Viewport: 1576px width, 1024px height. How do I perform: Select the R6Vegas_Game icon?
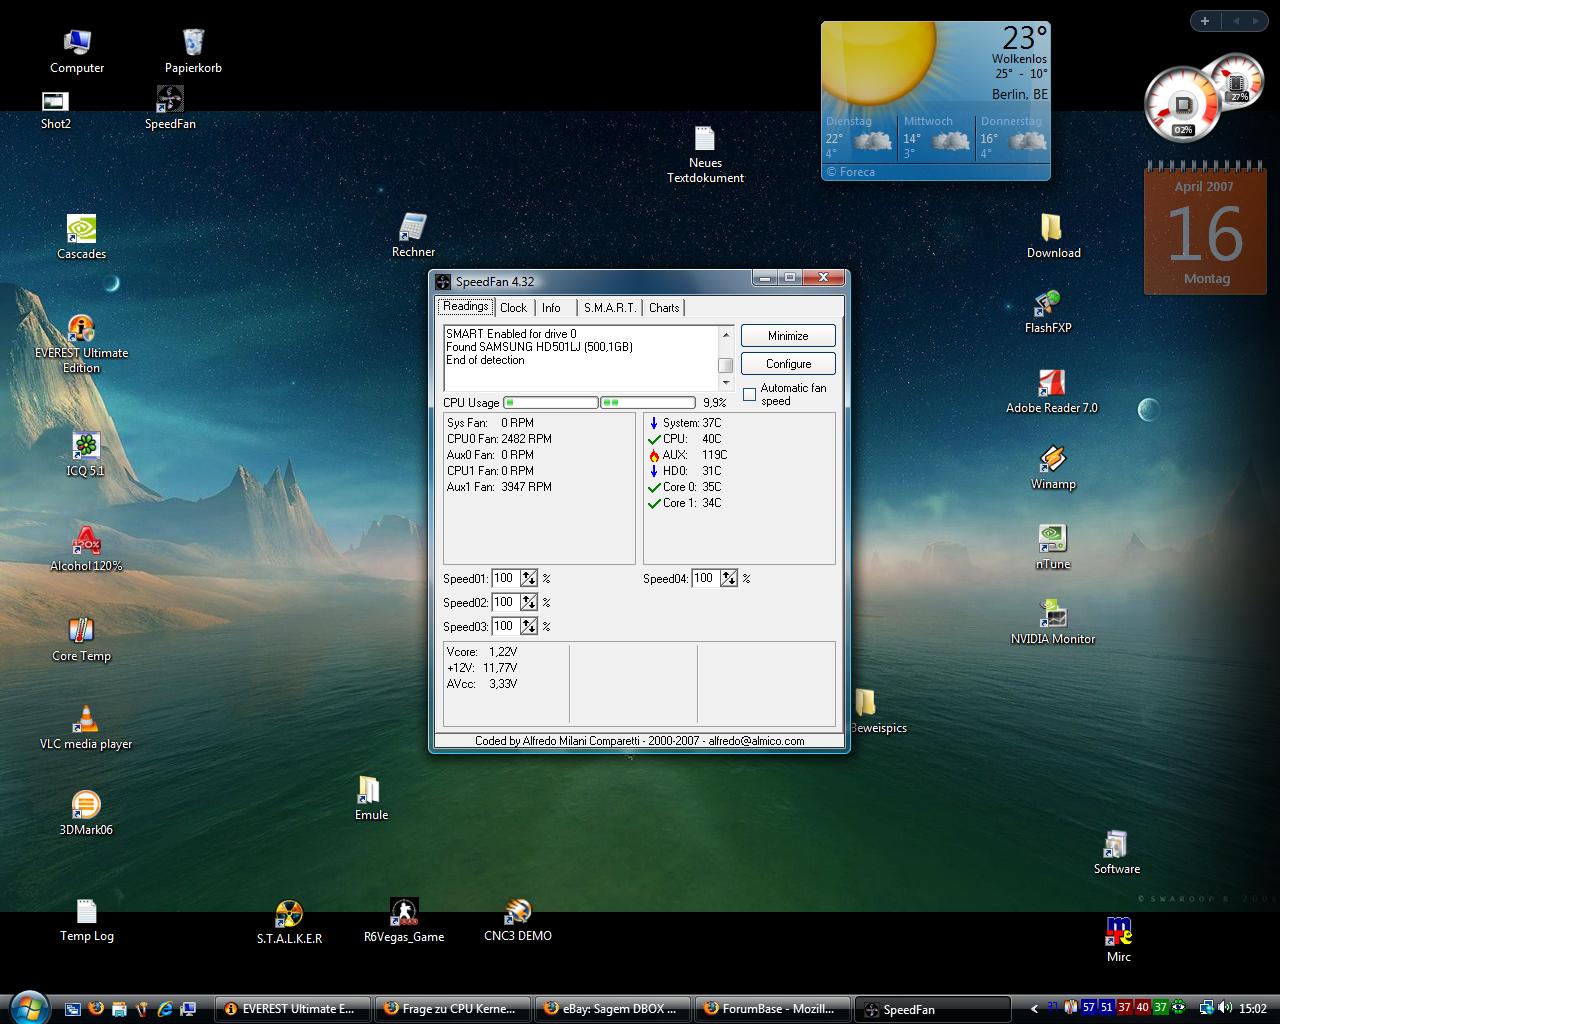tap(404, 921)
